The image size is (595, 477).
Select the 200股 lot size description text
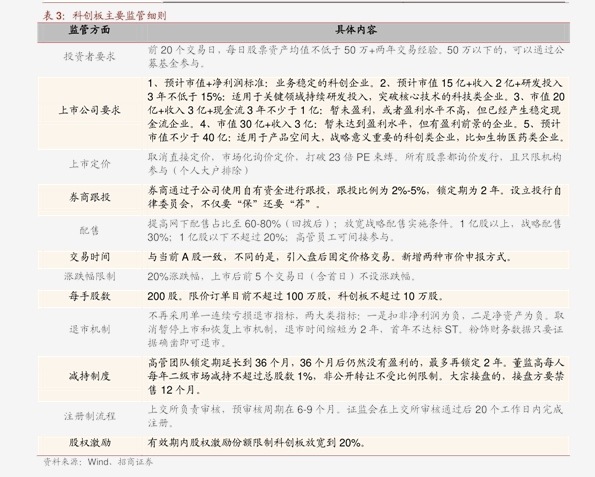click(x=296, y=296)
